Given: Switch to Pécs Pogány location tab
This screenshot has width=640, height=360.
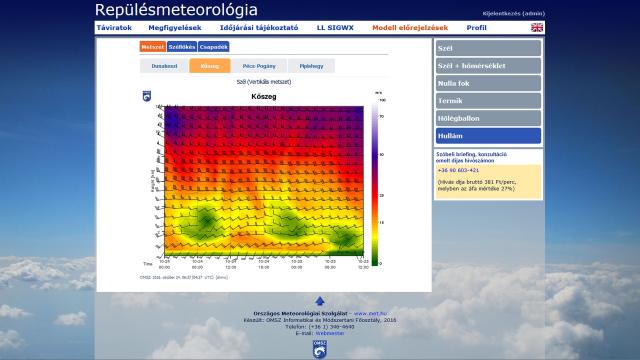Looking at the screenshot, I should 259,66.
